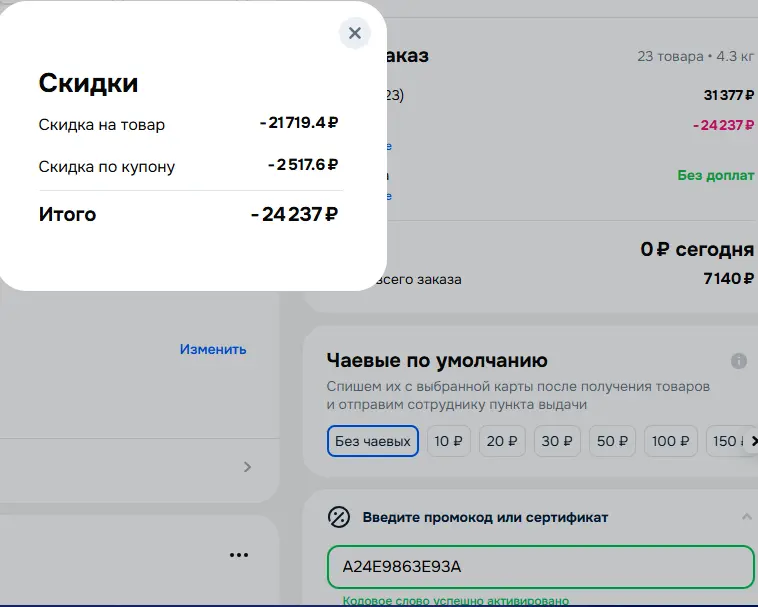Close the Скидки discounts popup
The width and height of the screenshot is (758, 607).
[355, 33]
